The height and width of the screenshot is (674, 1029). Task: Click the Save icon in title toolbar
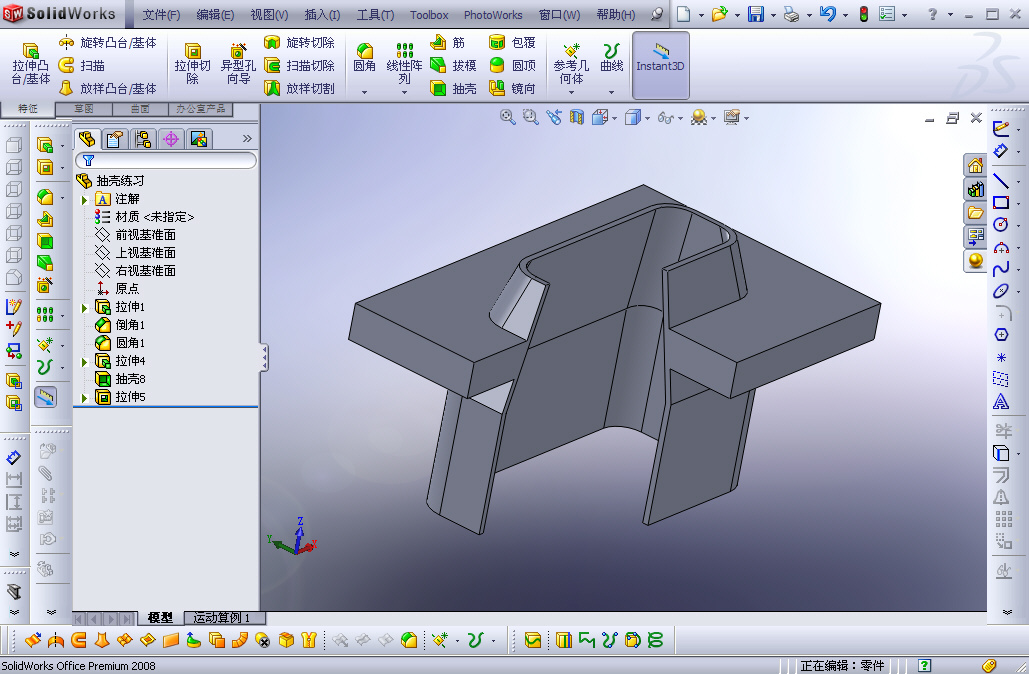pos(756,14)
